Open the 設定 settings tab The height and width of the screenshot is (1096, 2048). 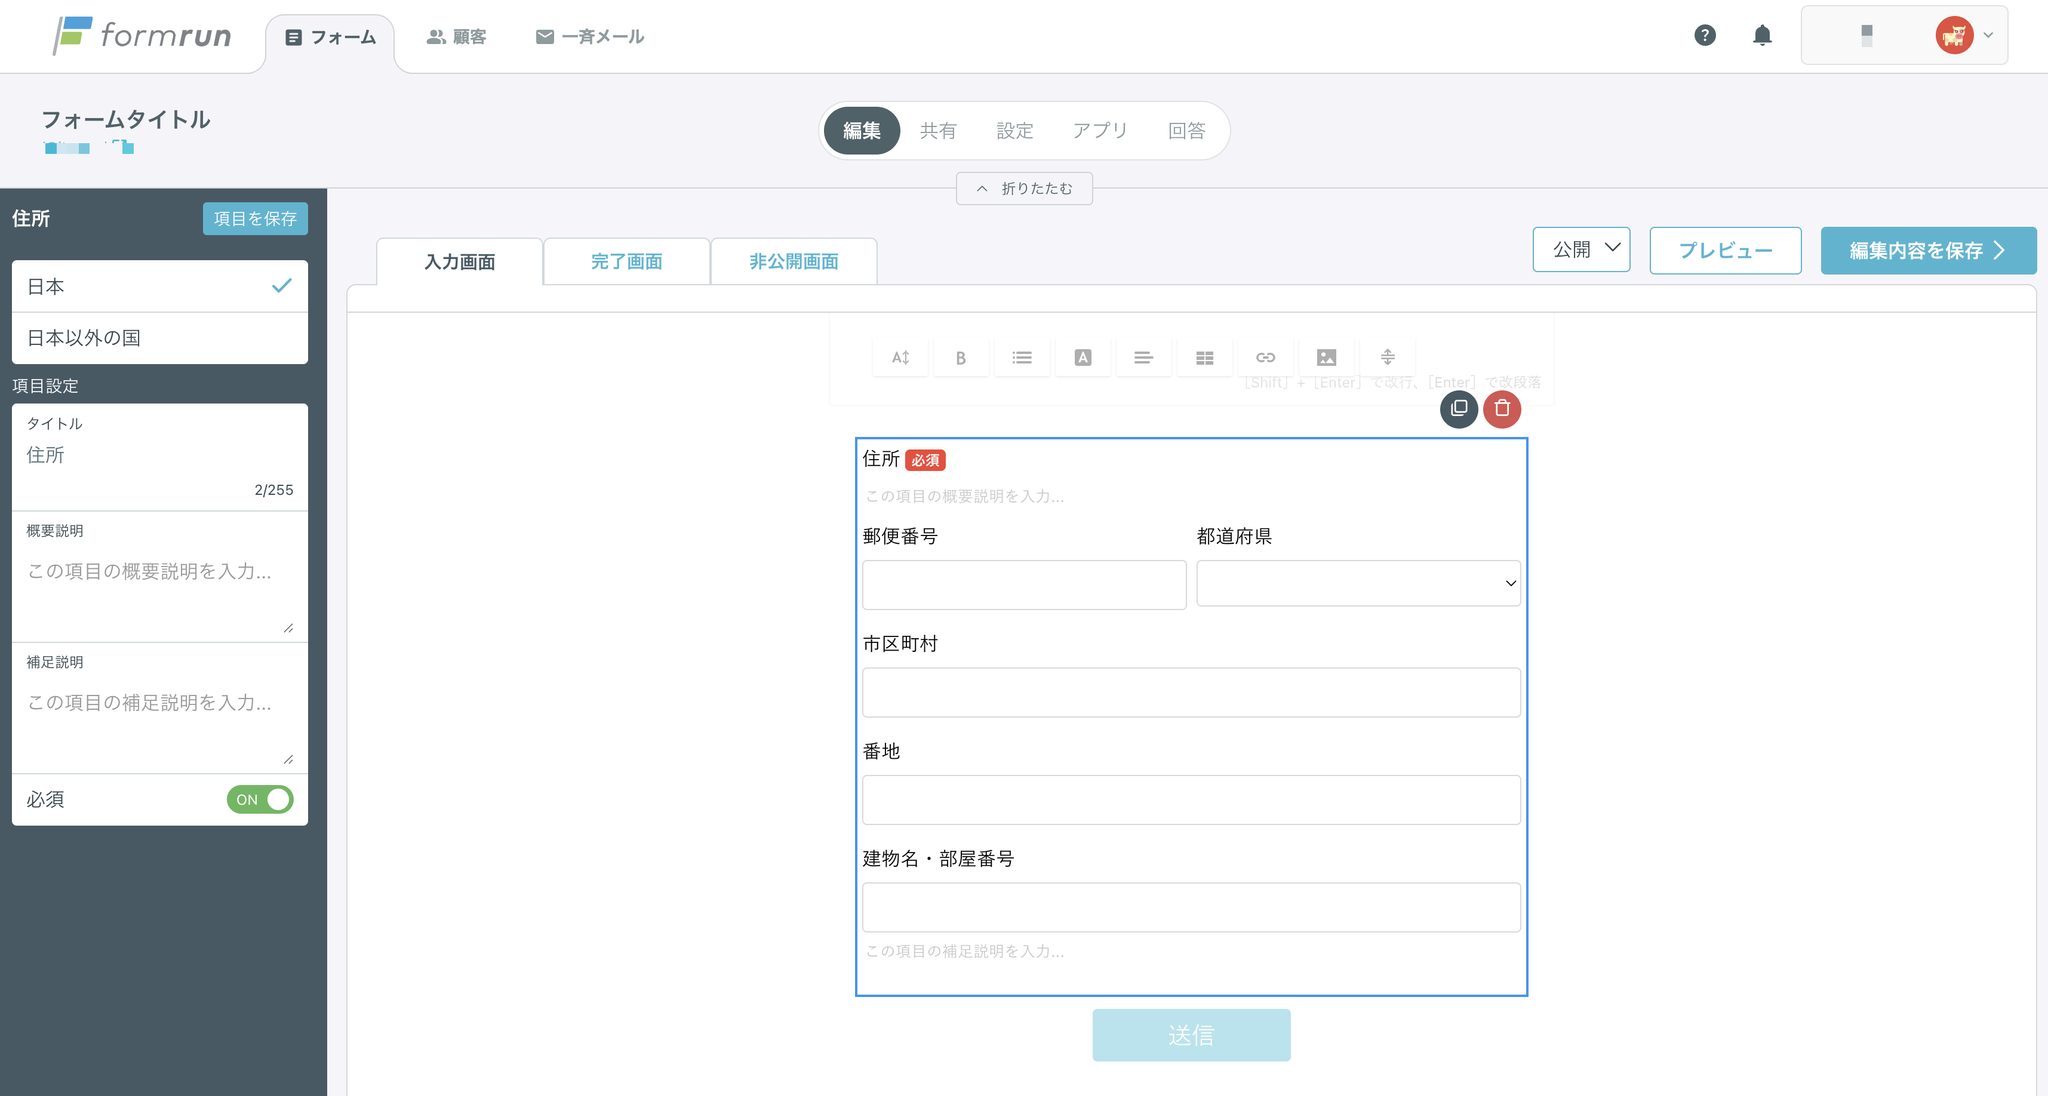click(x=1014, y=131)
